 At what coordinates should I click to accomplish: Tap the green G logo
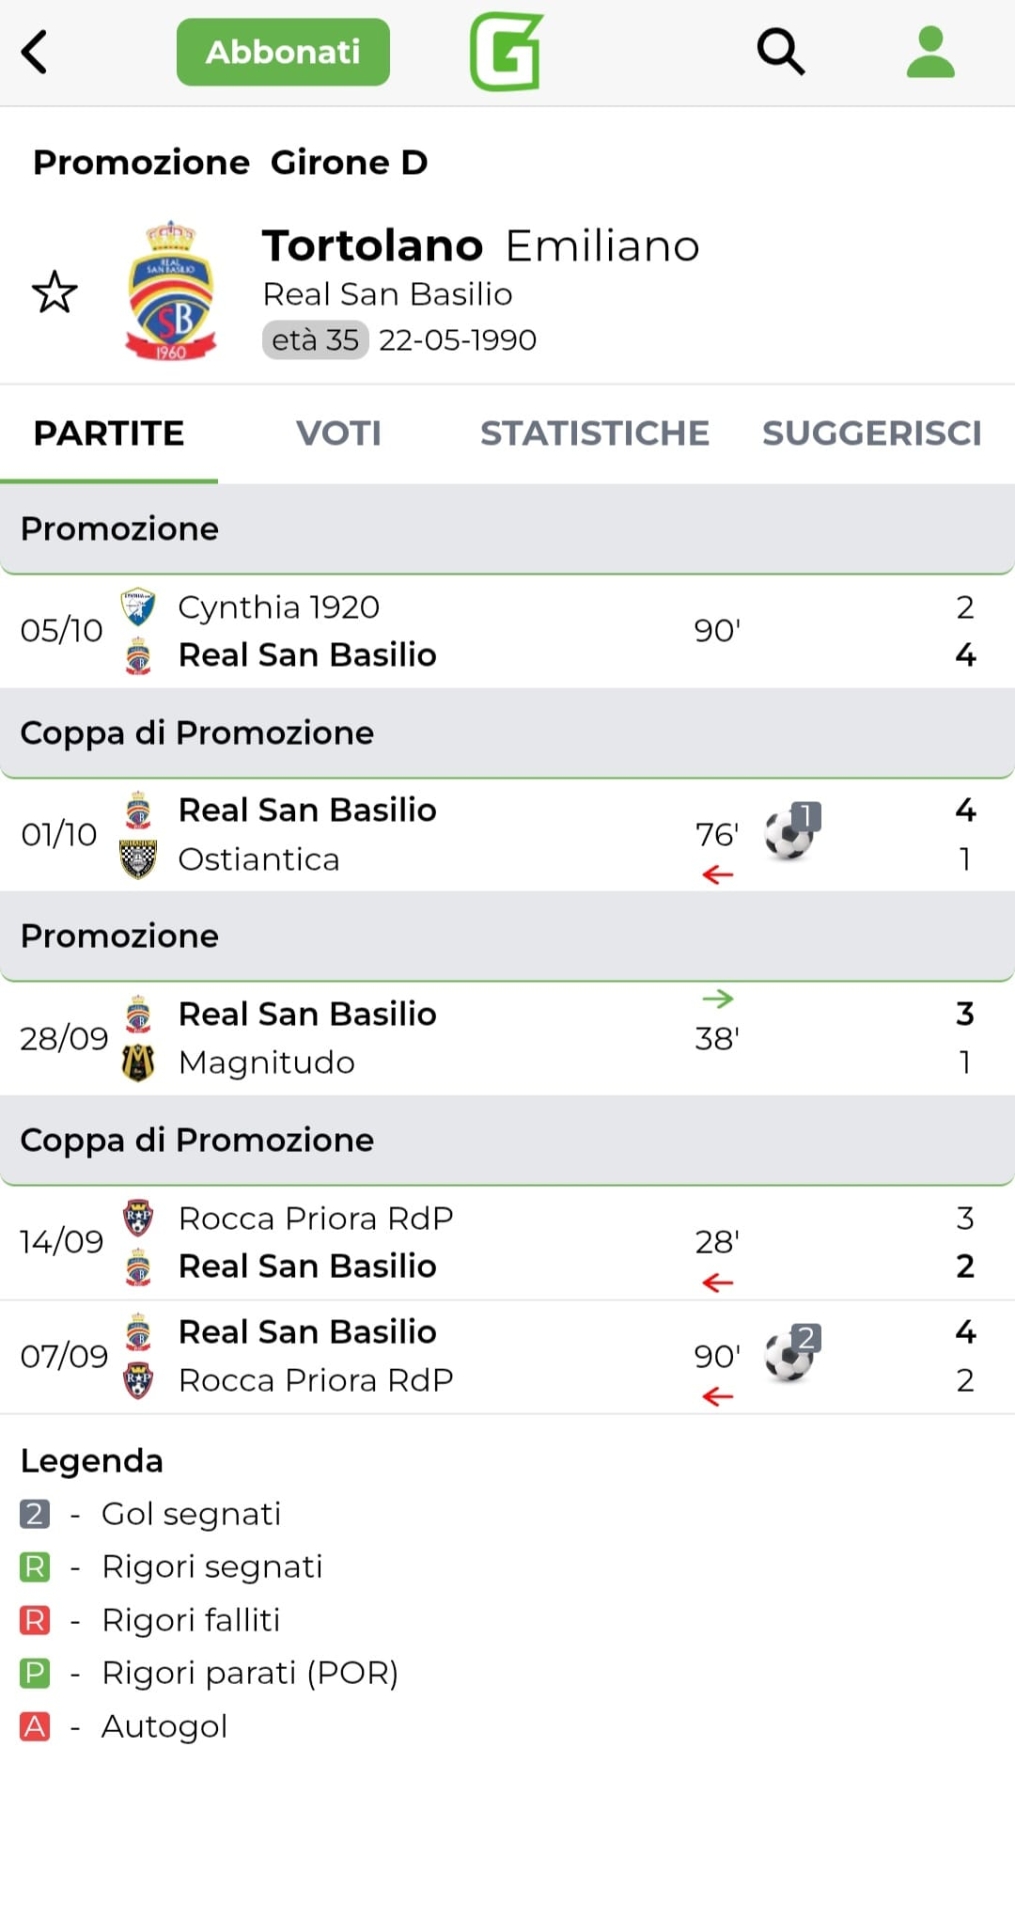507,52
